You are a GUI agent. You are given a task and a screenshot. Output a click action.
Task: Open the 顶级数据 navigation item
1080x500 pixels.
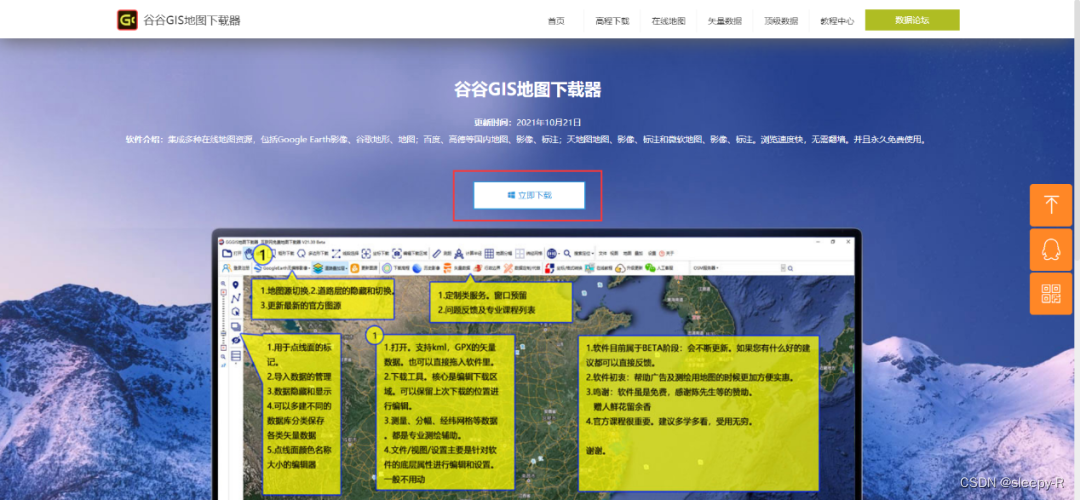(780, 21)
